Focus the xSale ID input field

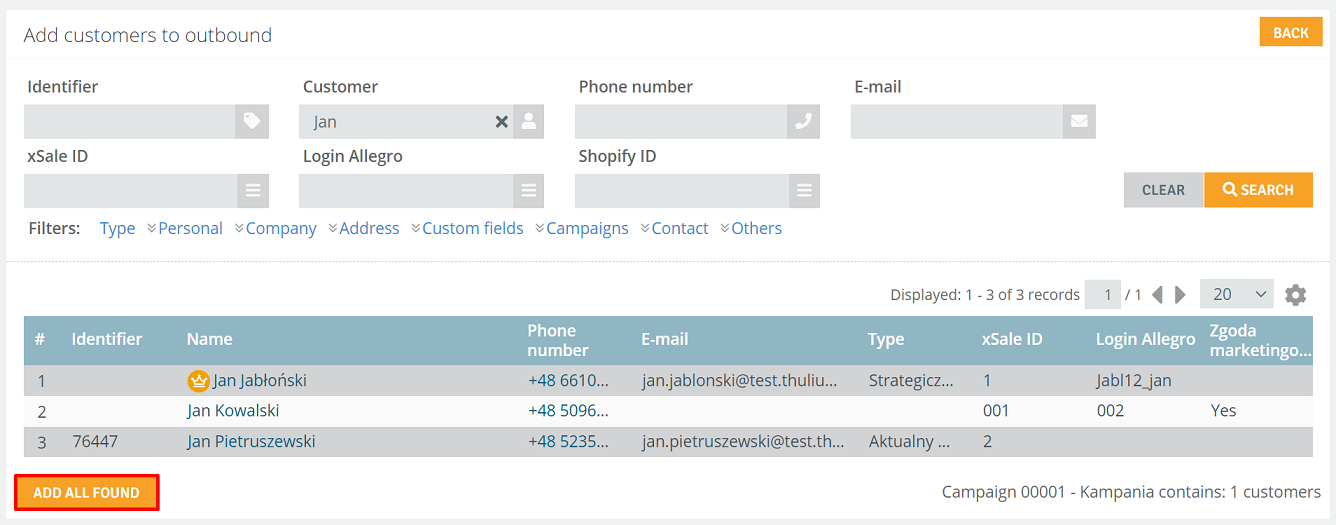pyautogui.click(x=130, y=191)
